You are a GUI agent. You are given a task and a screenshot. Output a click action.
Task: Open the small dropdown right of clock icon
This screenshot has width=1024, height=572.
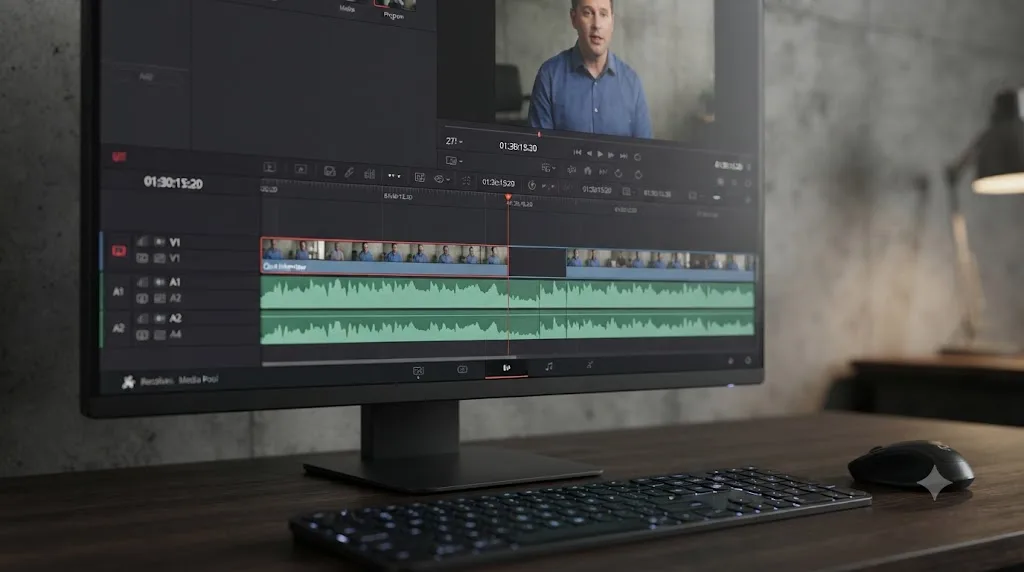click(548, 187)
